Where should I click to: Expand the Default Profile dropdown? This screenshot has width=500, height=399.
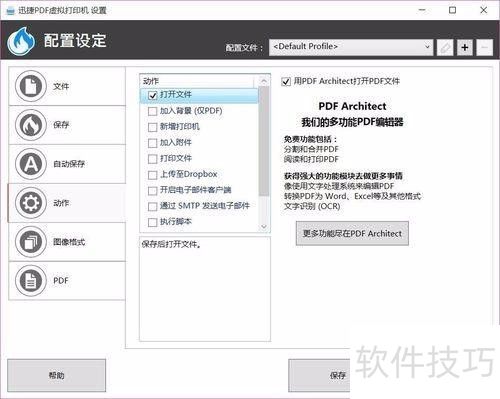(351, 47)
